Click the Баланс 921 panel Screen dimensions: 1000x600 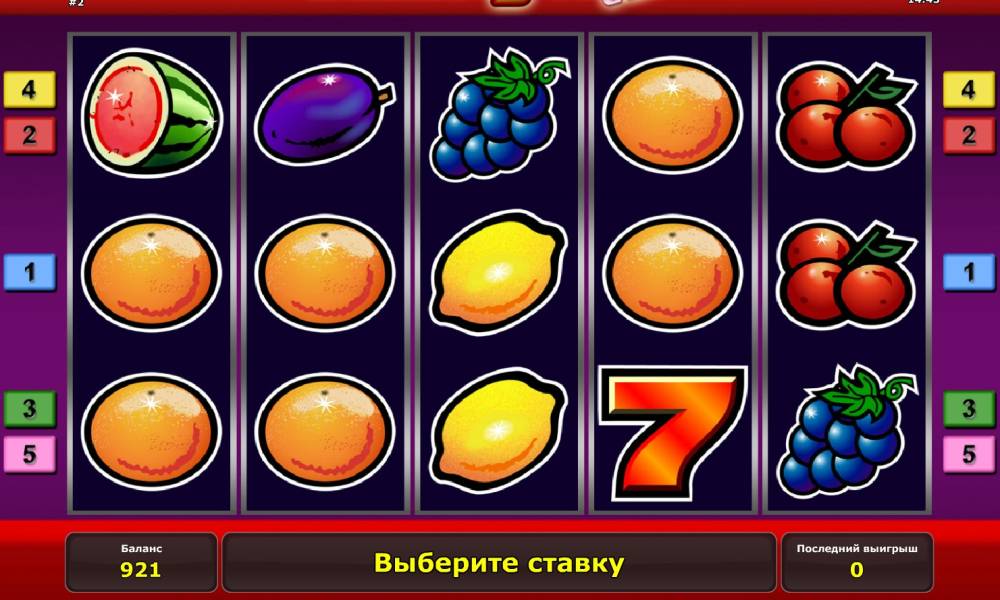(x=141, y=562)
